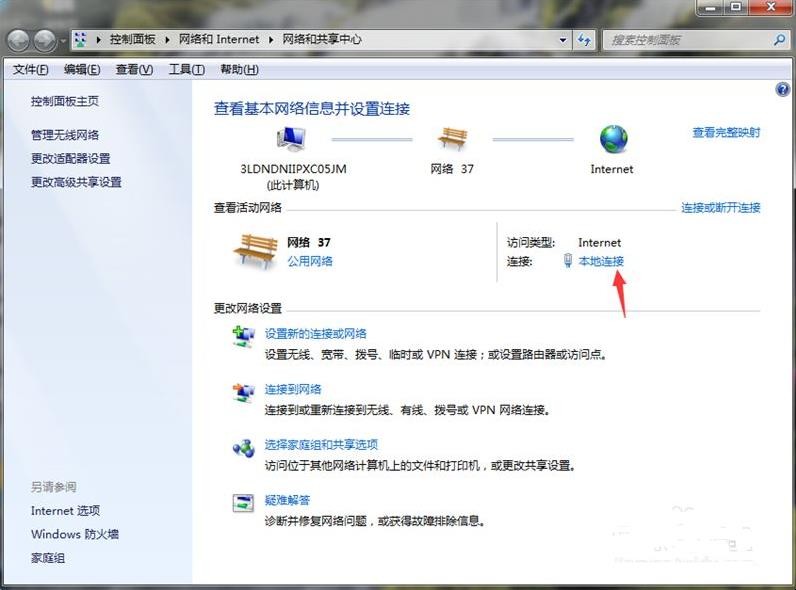
Task: Click the search magnifier icon
Action: tap(780, 40)
